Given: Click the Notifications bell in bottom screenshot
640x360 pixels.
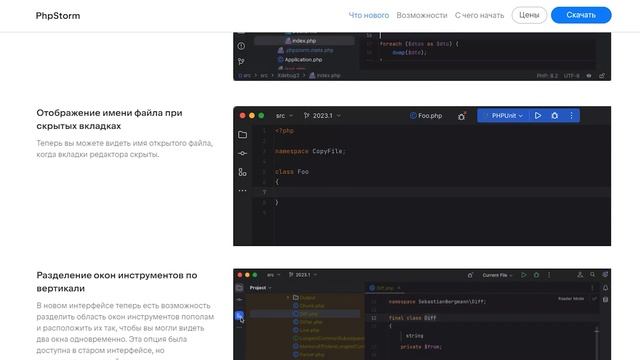Looking at the screenshot, I should [605, 288].
